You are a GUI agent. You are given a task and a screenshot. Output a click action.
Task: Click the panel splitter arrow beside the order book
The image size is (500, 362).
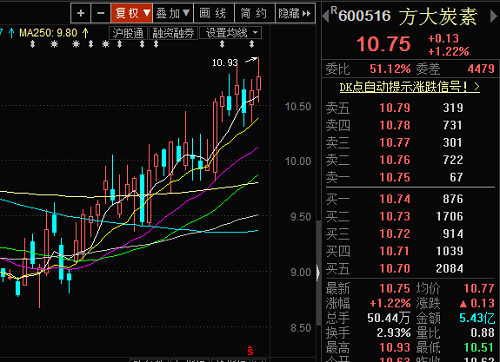point(318,273)
